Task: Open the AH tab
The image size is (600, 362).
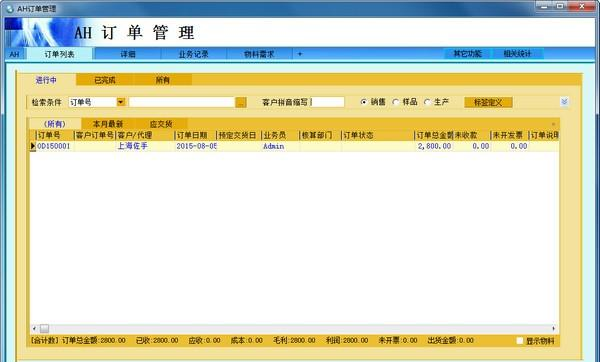Action: 15,54
